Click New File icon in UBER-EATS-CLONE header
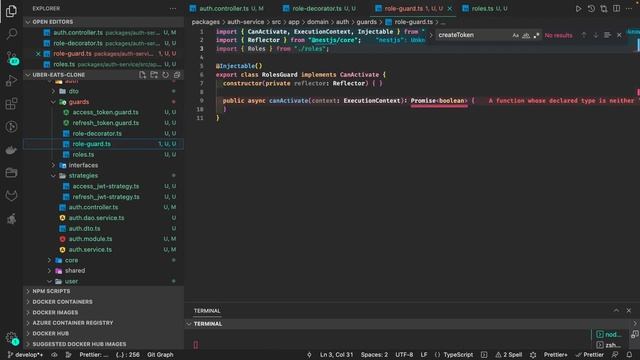This screenshot has height=360, width=640. tap(142, 75)
